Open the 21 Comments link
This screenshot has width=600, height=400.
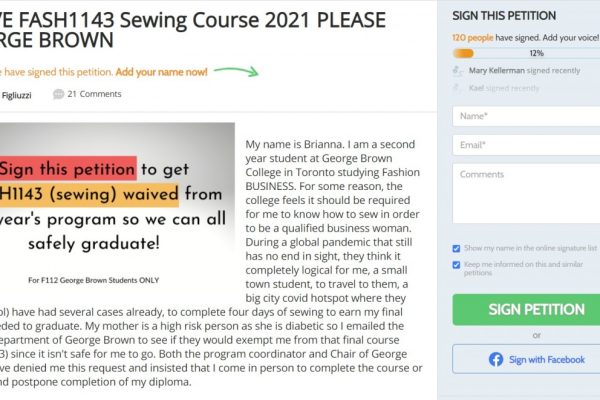[x=94, y=94]
